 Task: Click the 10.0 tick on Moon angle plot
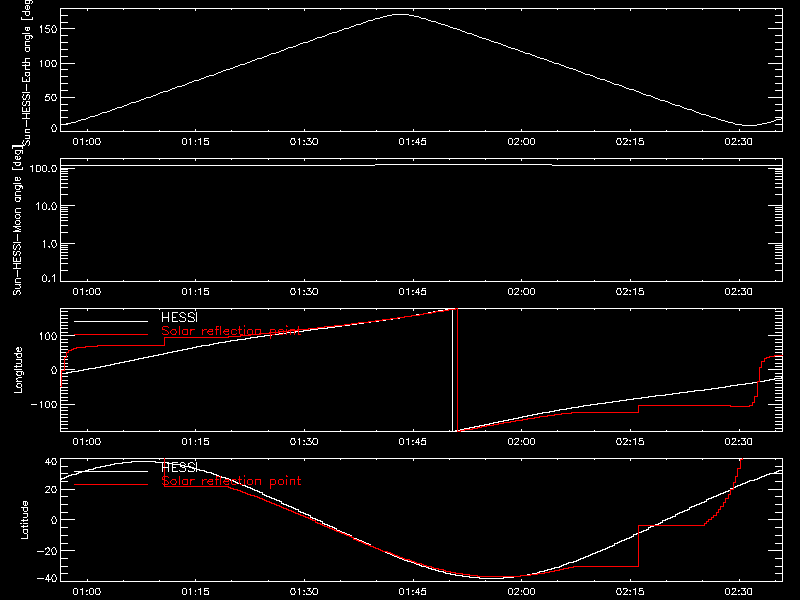click(x=46, y=206)
